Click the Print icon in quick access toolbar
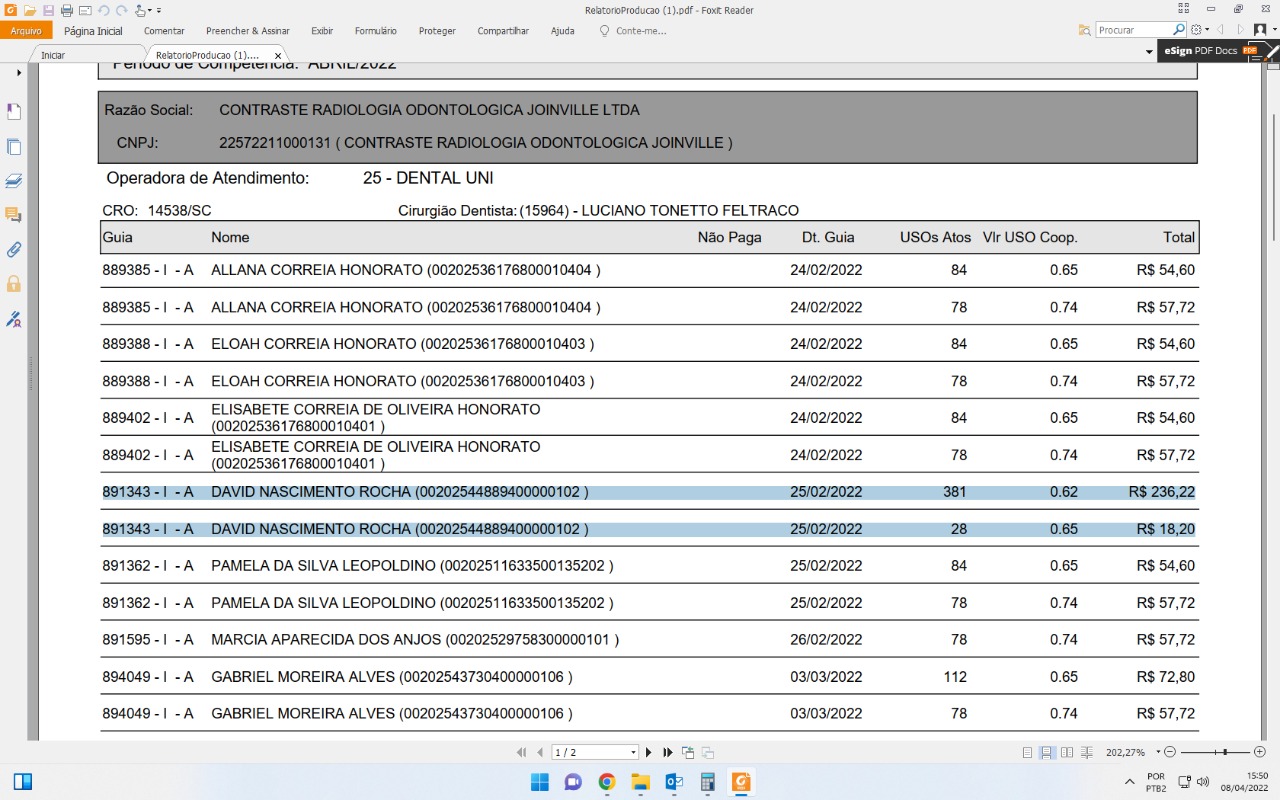This screenshot has width=1280, height=800. pos(67,10)
